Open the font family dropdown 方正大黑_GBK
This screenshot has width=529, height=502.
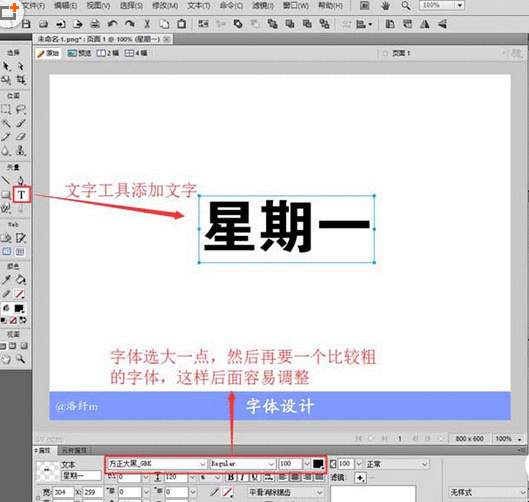coord(157,464)
